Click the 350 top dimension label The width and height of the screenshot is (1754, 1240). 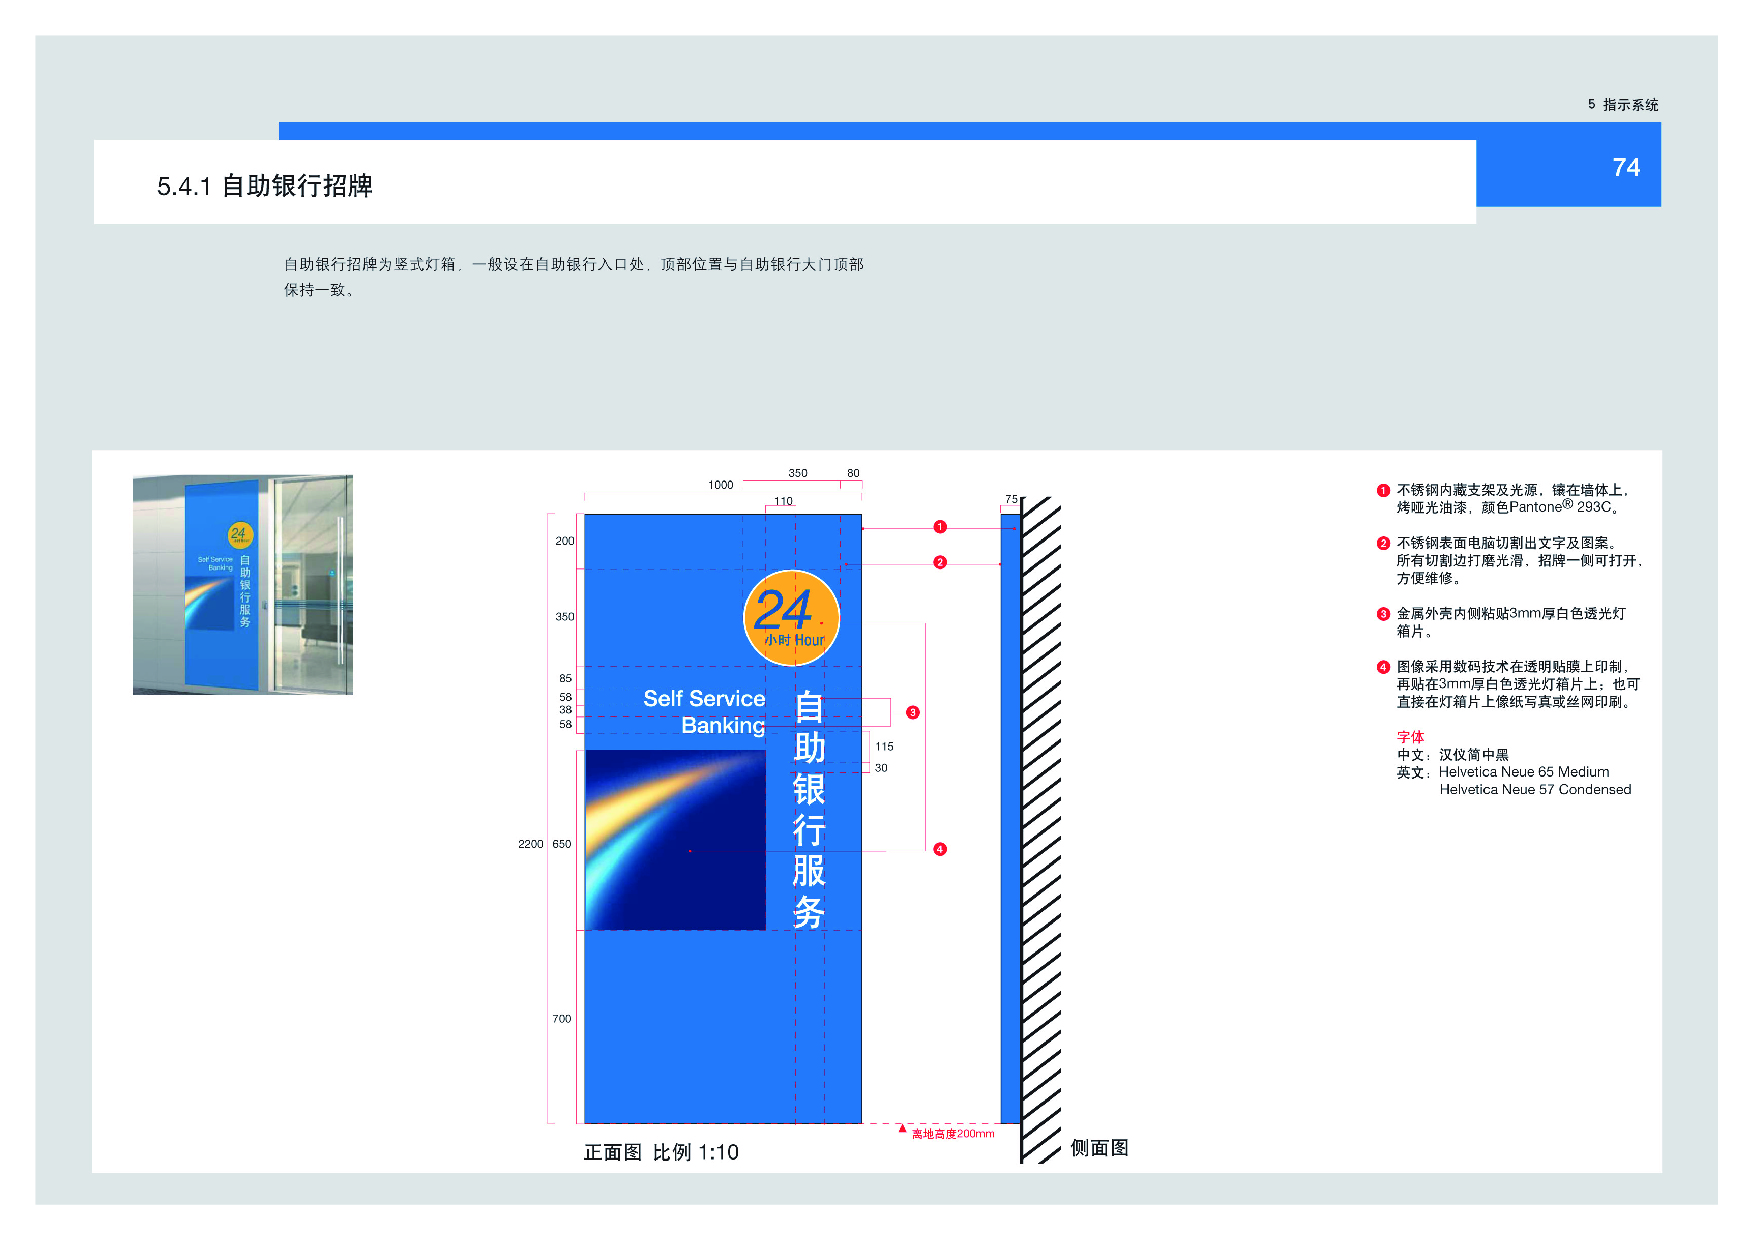(797, 473)
